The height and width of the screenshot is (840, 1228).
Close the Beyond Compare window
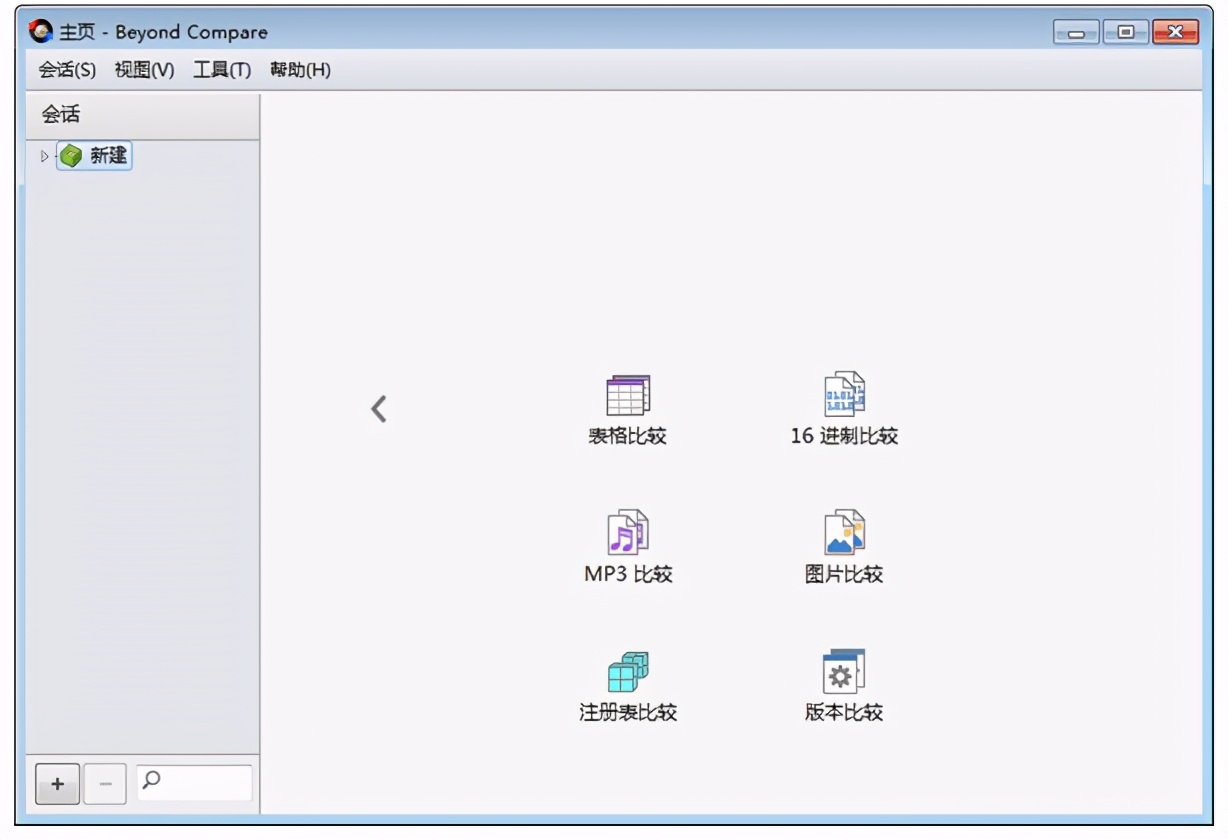coord(1175,33)
